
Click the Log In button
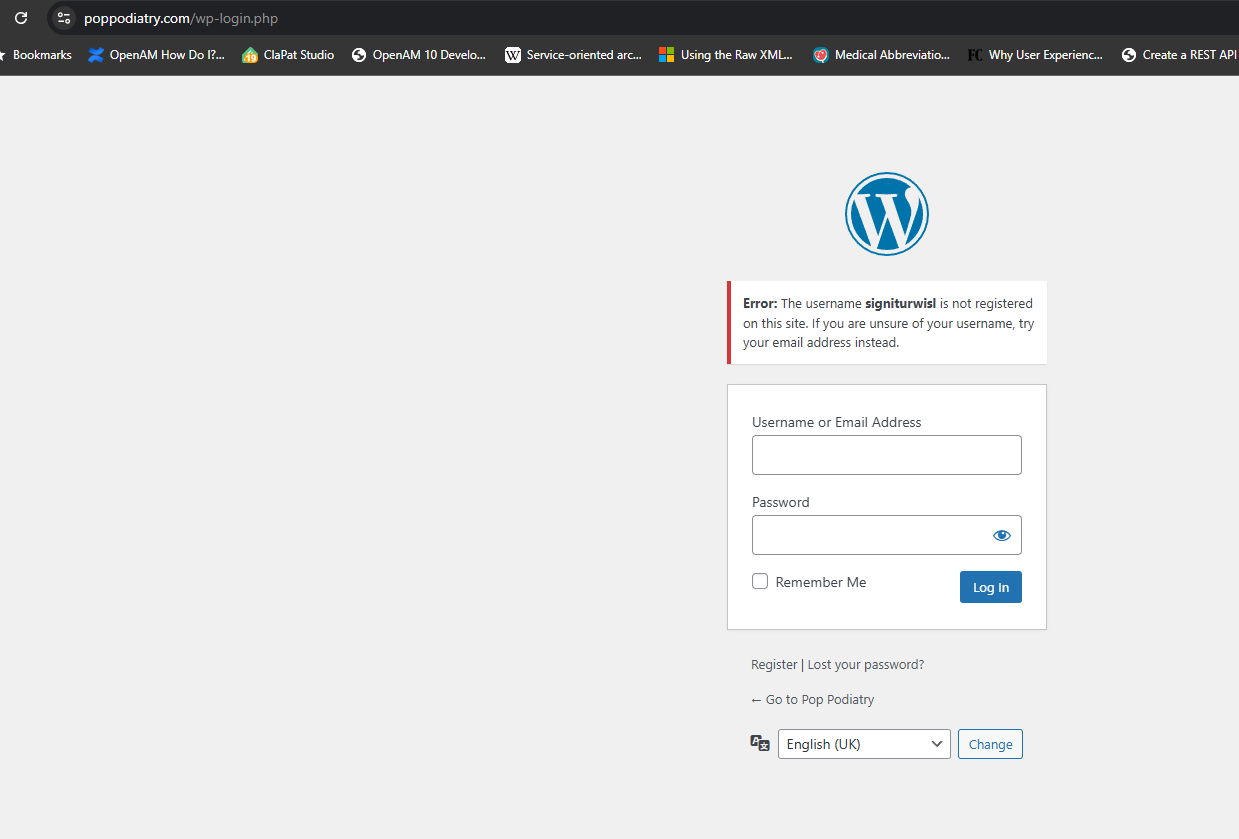pyautogui.click(x=991, y=587)
